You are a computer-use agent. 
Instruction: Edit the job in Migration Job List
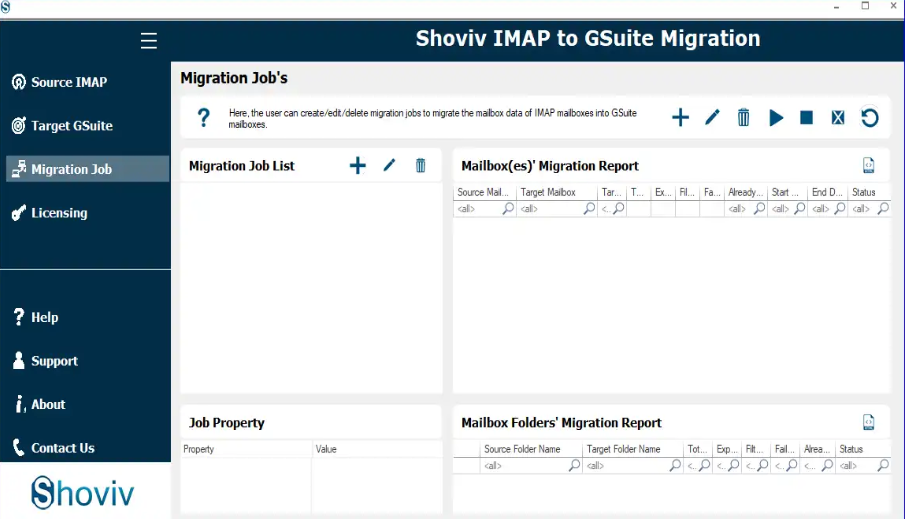pyautogui.click(x=390, y=166)
